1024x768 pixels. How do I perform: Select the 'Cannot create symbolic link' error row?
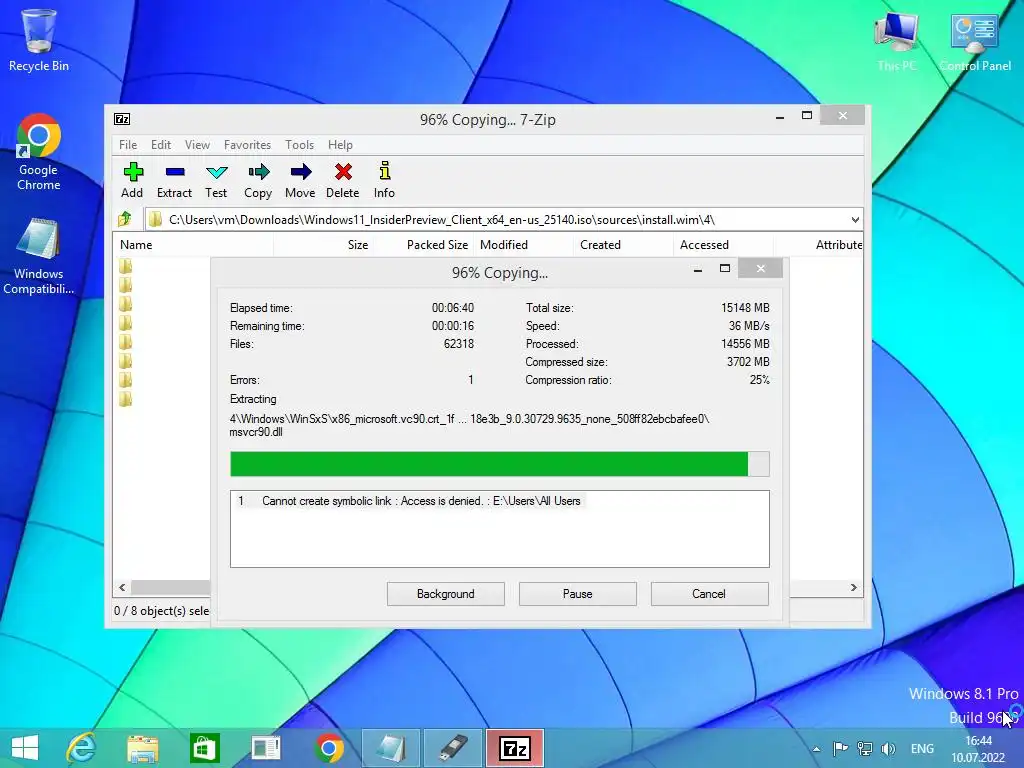point(409,501)
